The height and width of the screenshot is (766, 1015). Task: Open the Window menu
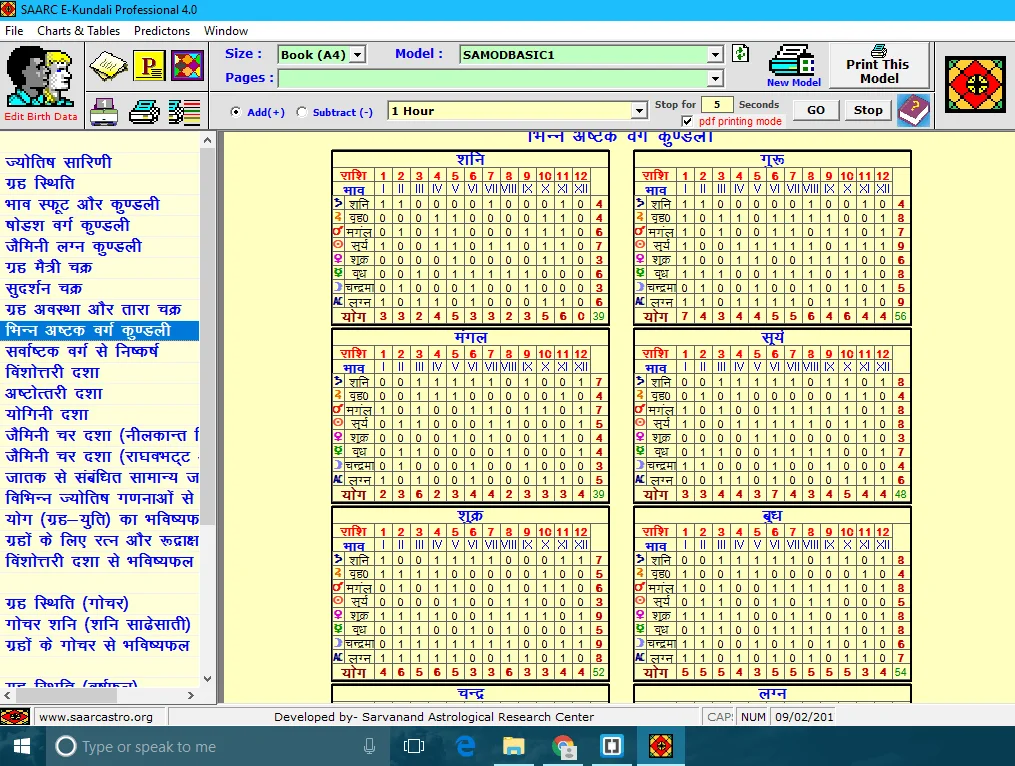coord(226,30)
